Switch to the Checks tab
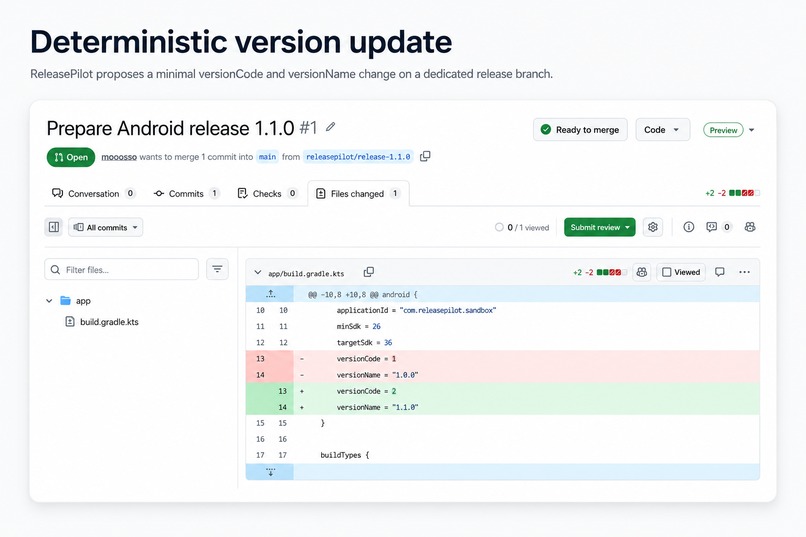 coord(267,194)
